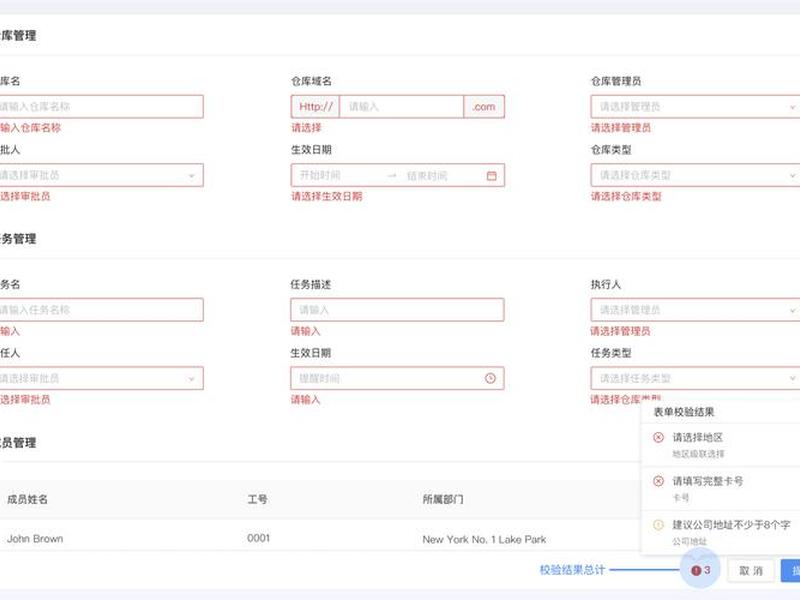Click the 请选择地区 validation result entry

point(720,445)
